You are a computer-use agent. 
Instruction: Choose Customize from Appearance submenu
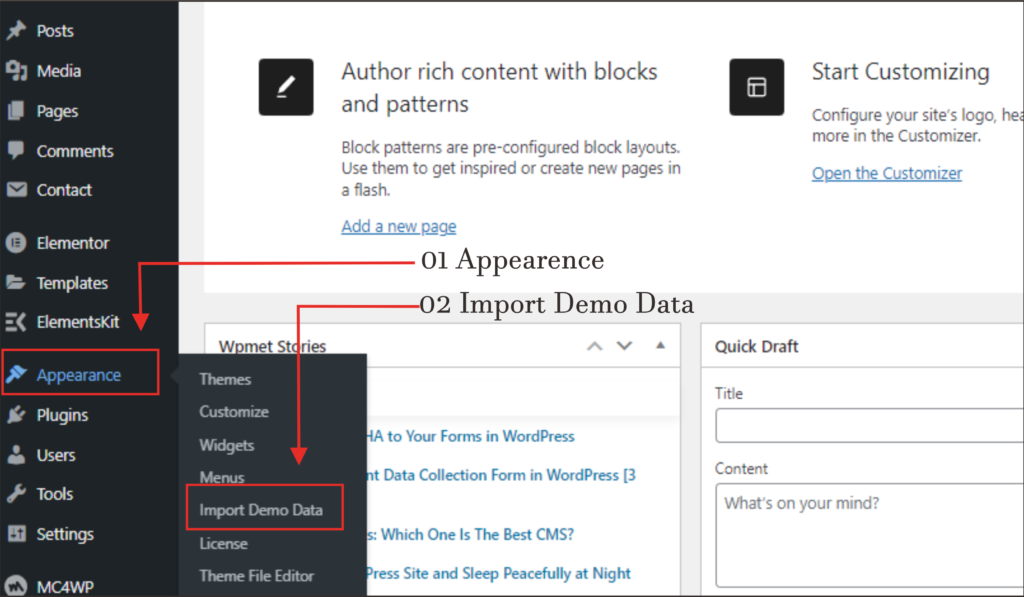[234, 411]
